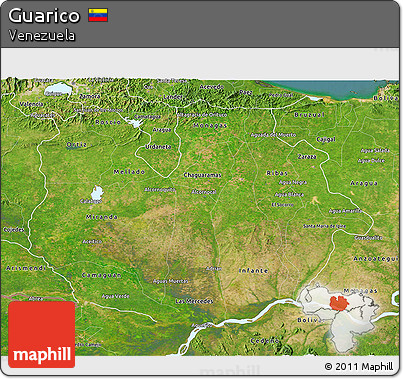The image size is (403, 379).
Task: Click the Agua Dulce map label
Action: coord(371,160)
